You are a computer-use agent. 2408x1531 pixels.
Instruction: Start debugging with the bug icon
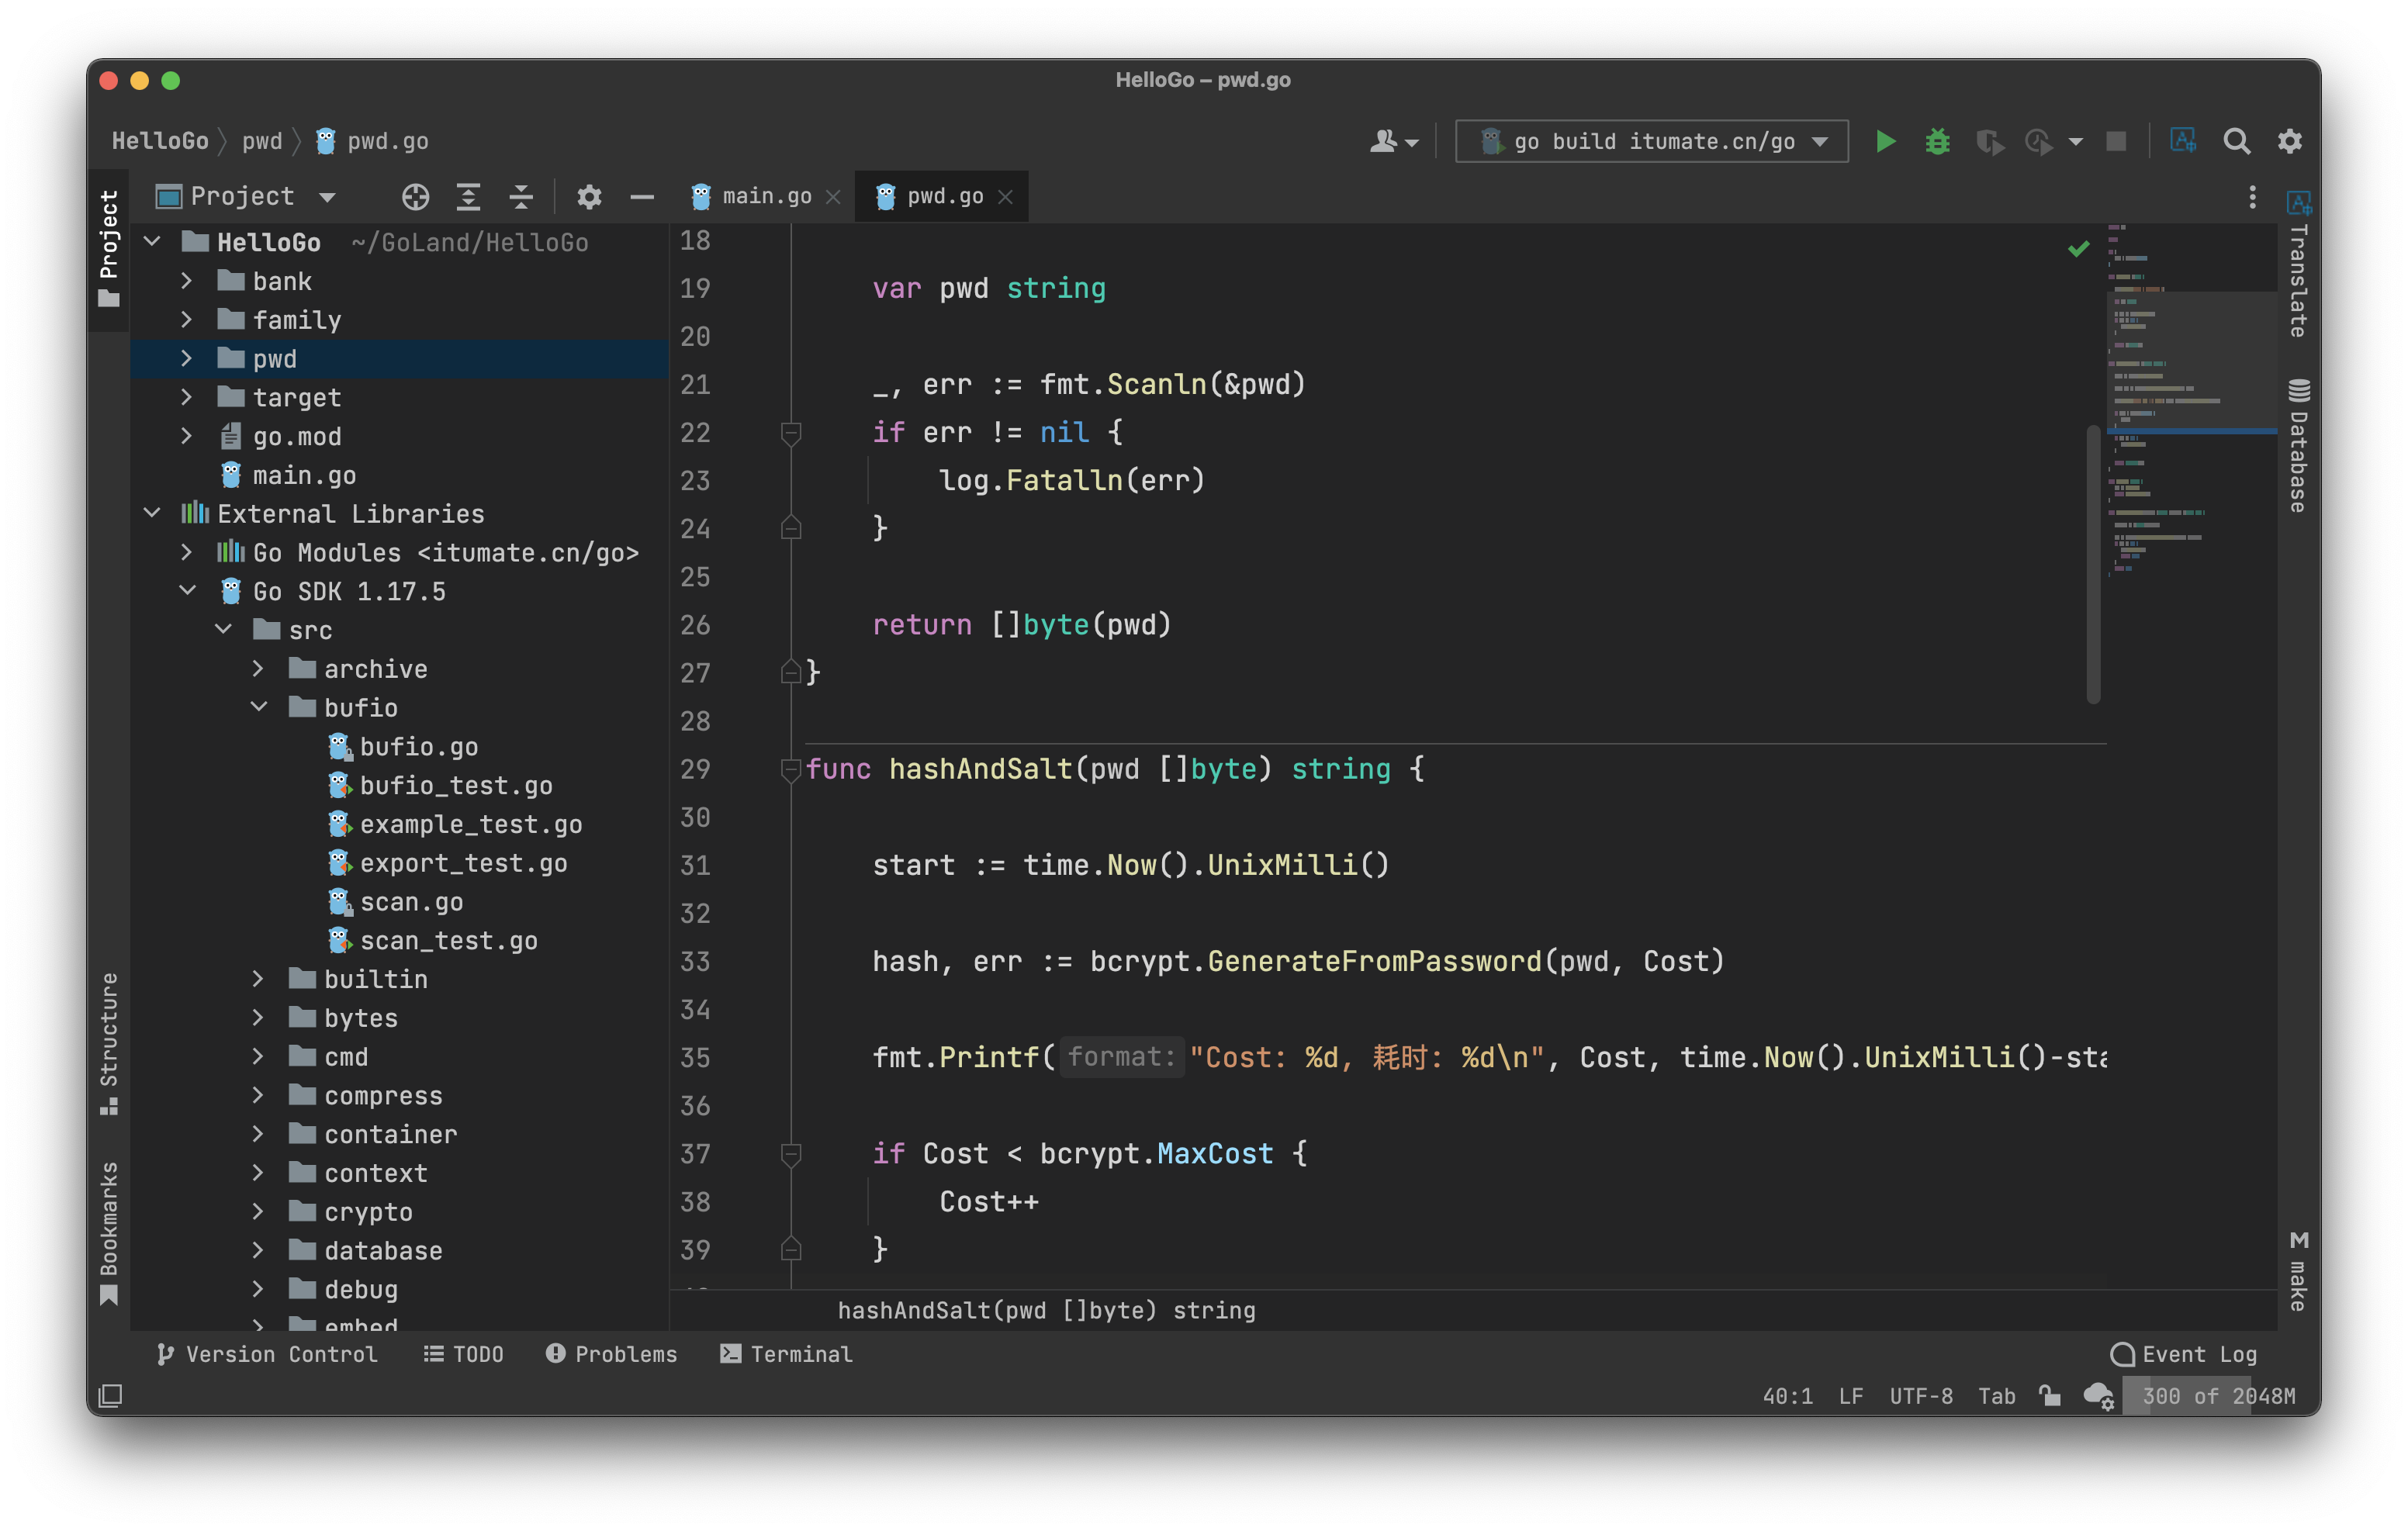click(1937, 141)
